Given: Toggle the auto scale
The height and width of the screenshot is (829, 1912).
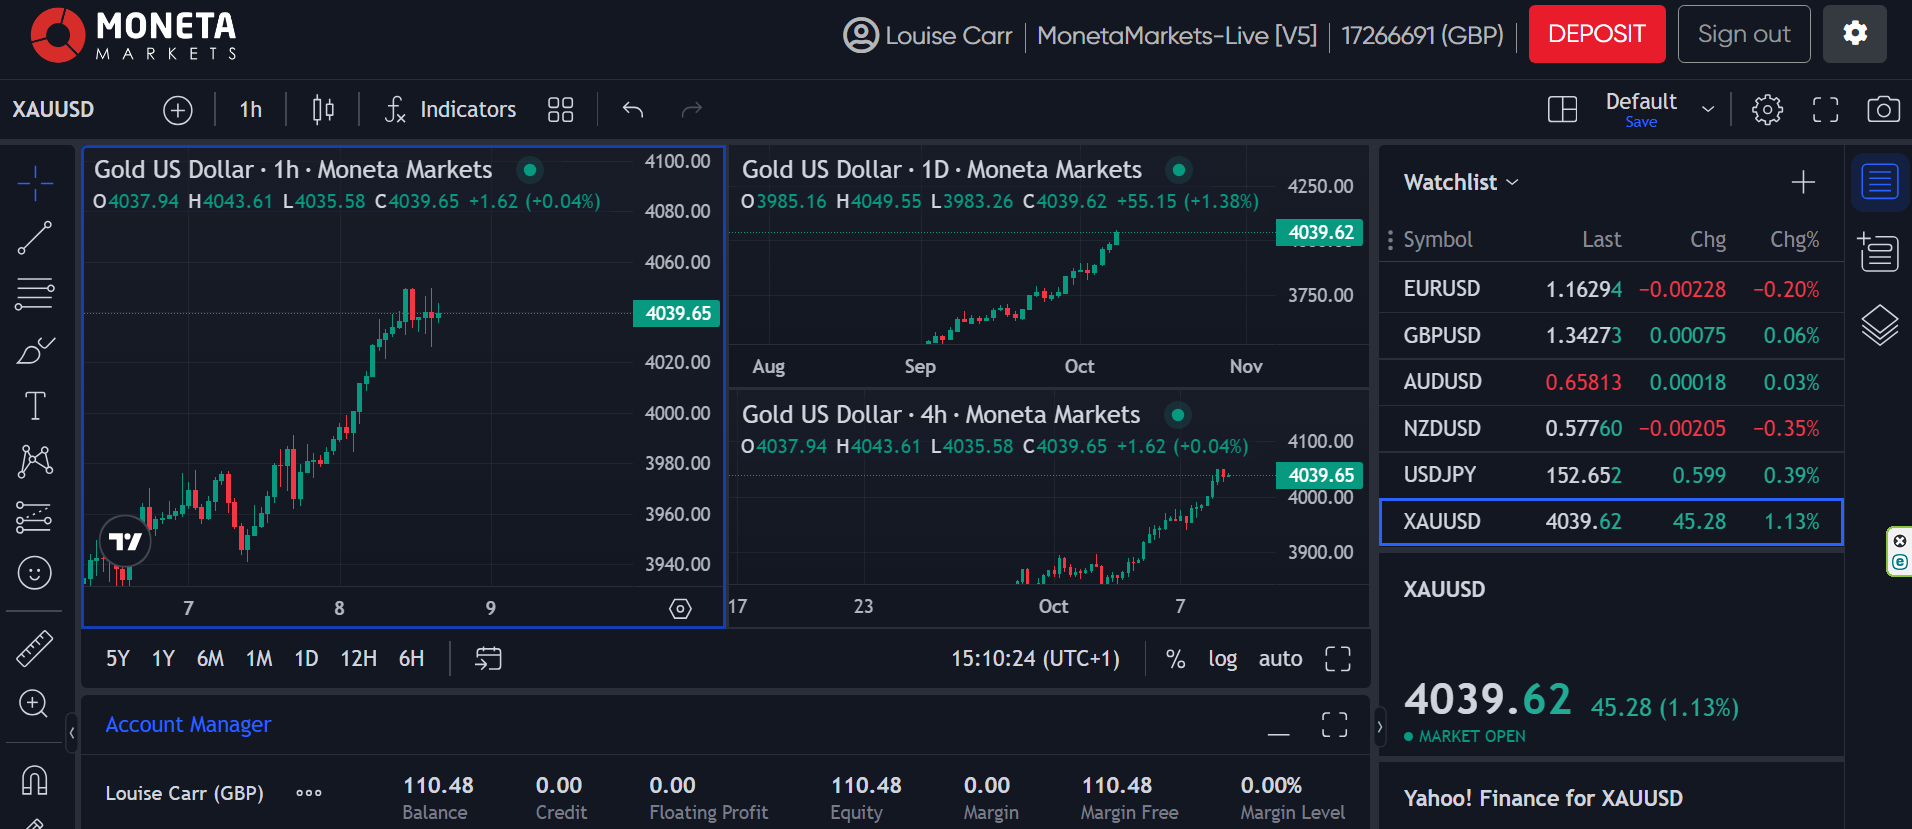Looking at the screenshot, I should 1280,659.
